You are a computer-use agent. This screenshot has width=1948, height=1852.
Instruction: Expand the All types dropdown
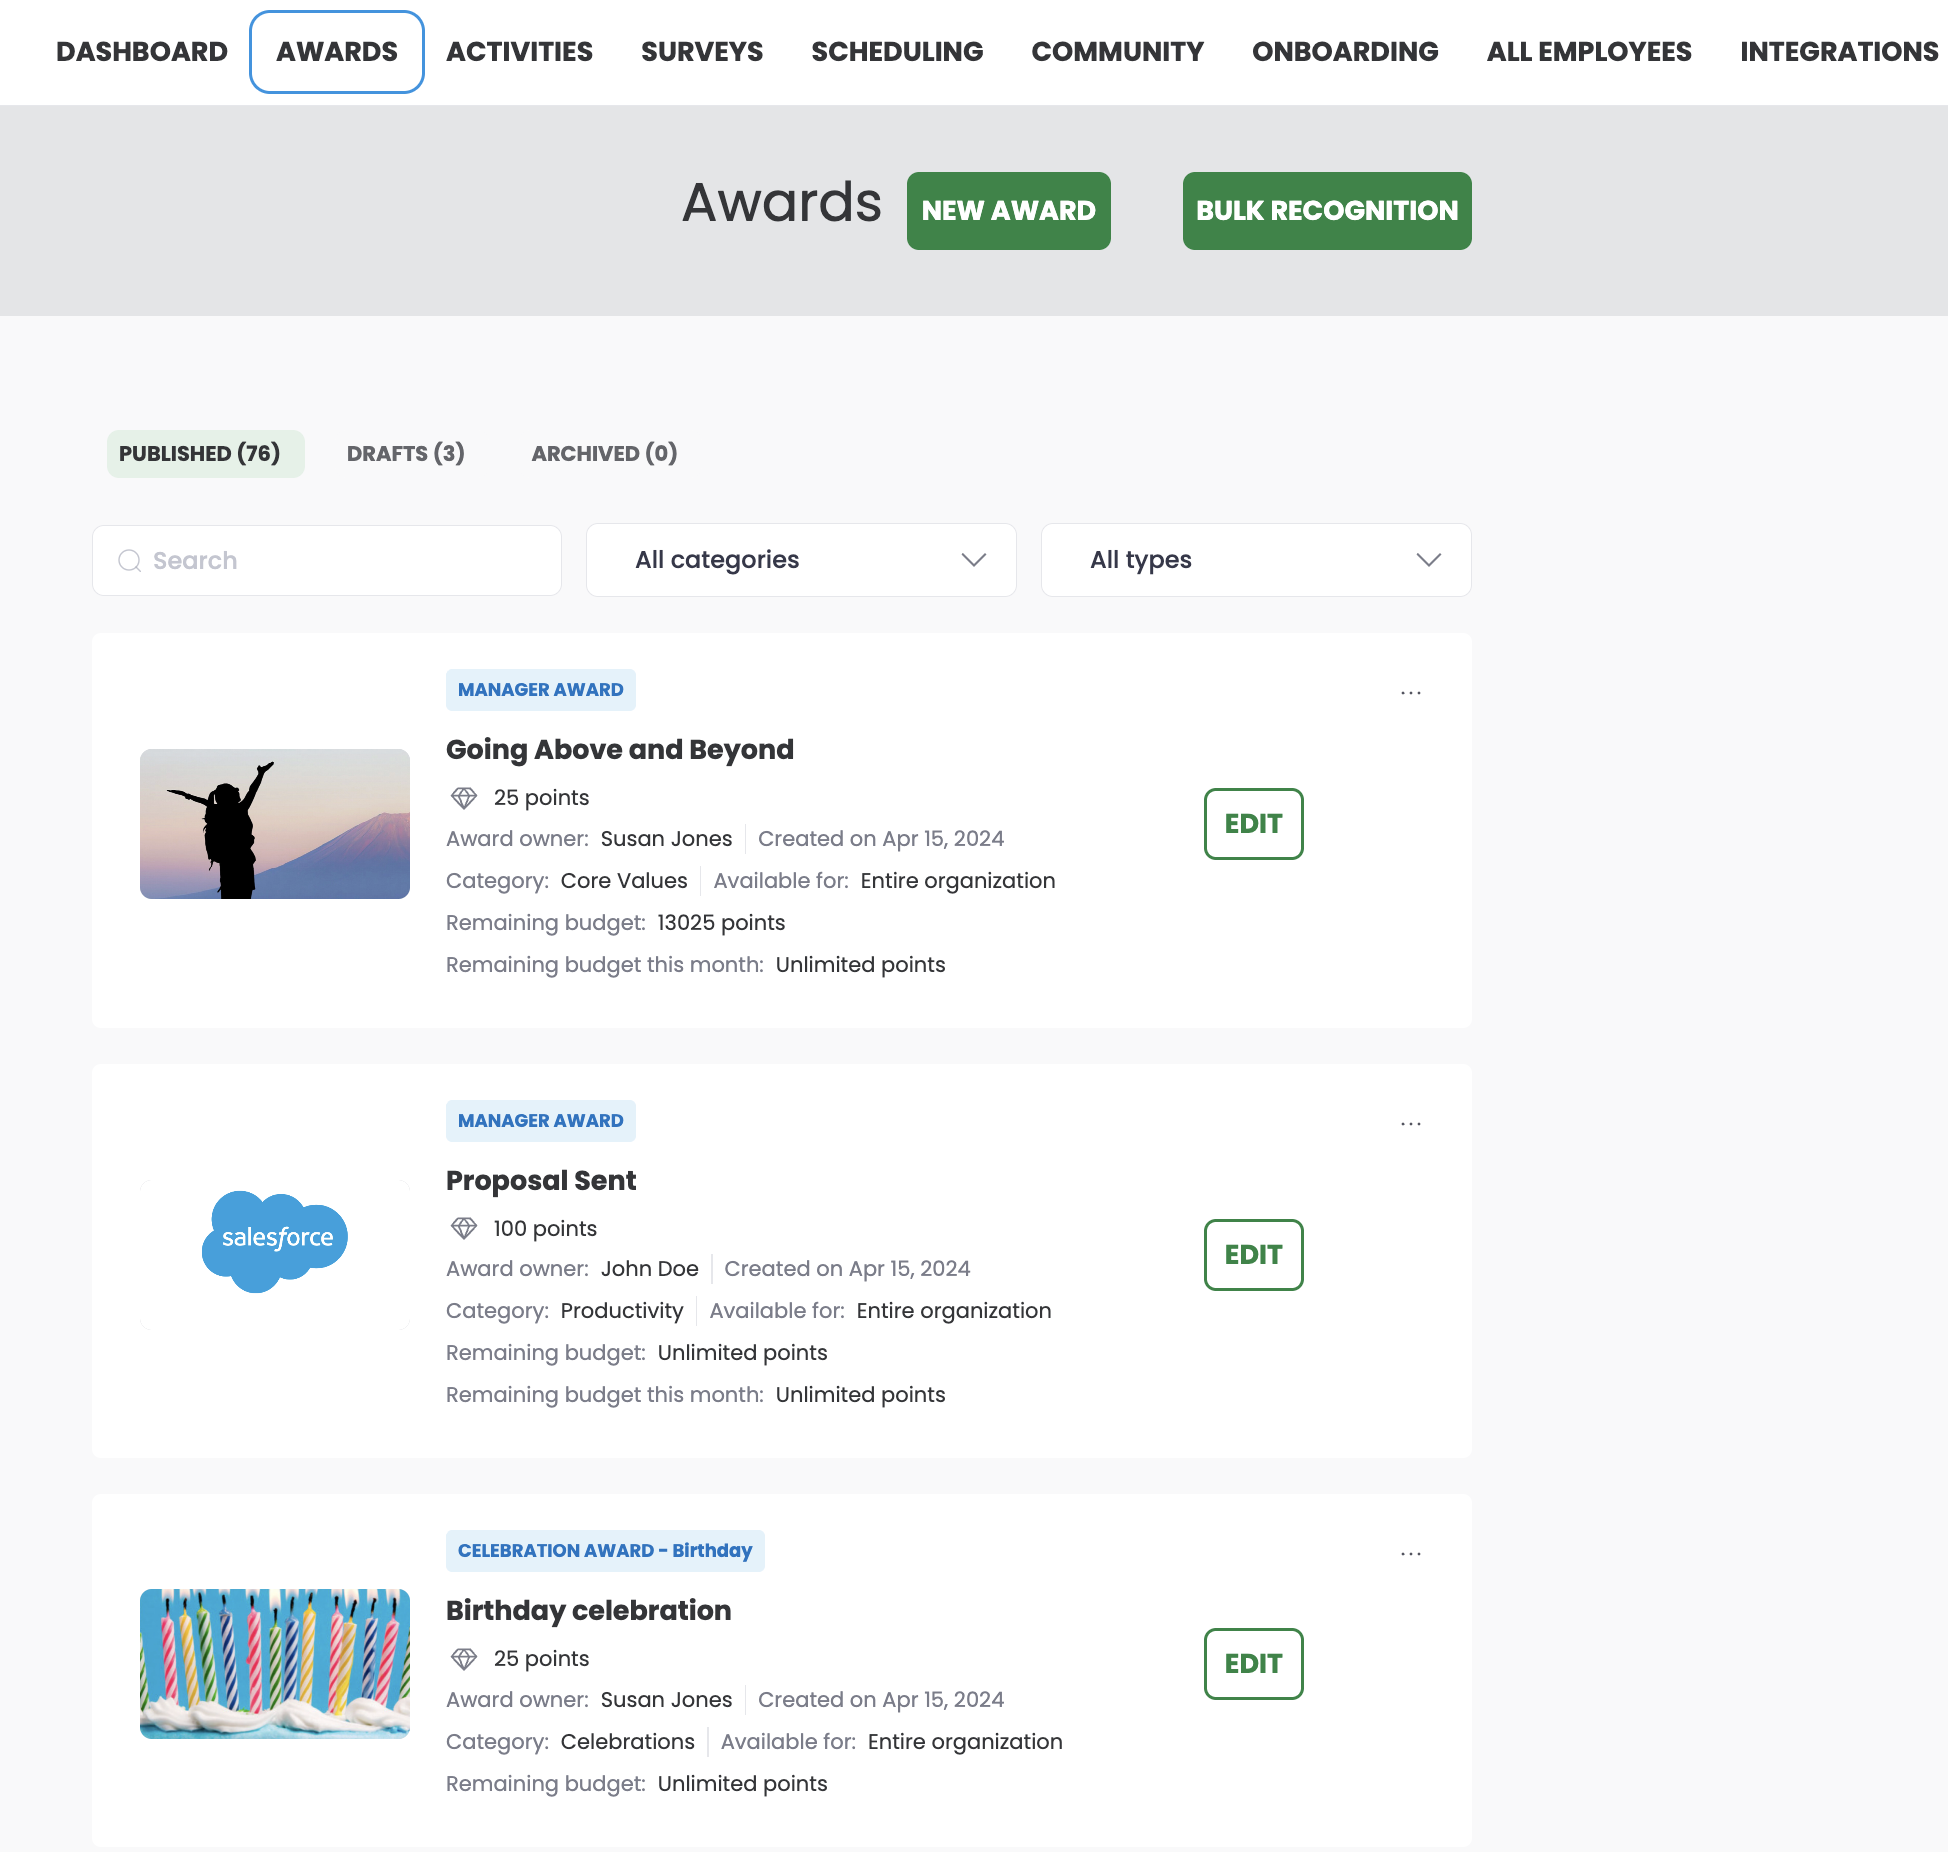pos(1256,560)
